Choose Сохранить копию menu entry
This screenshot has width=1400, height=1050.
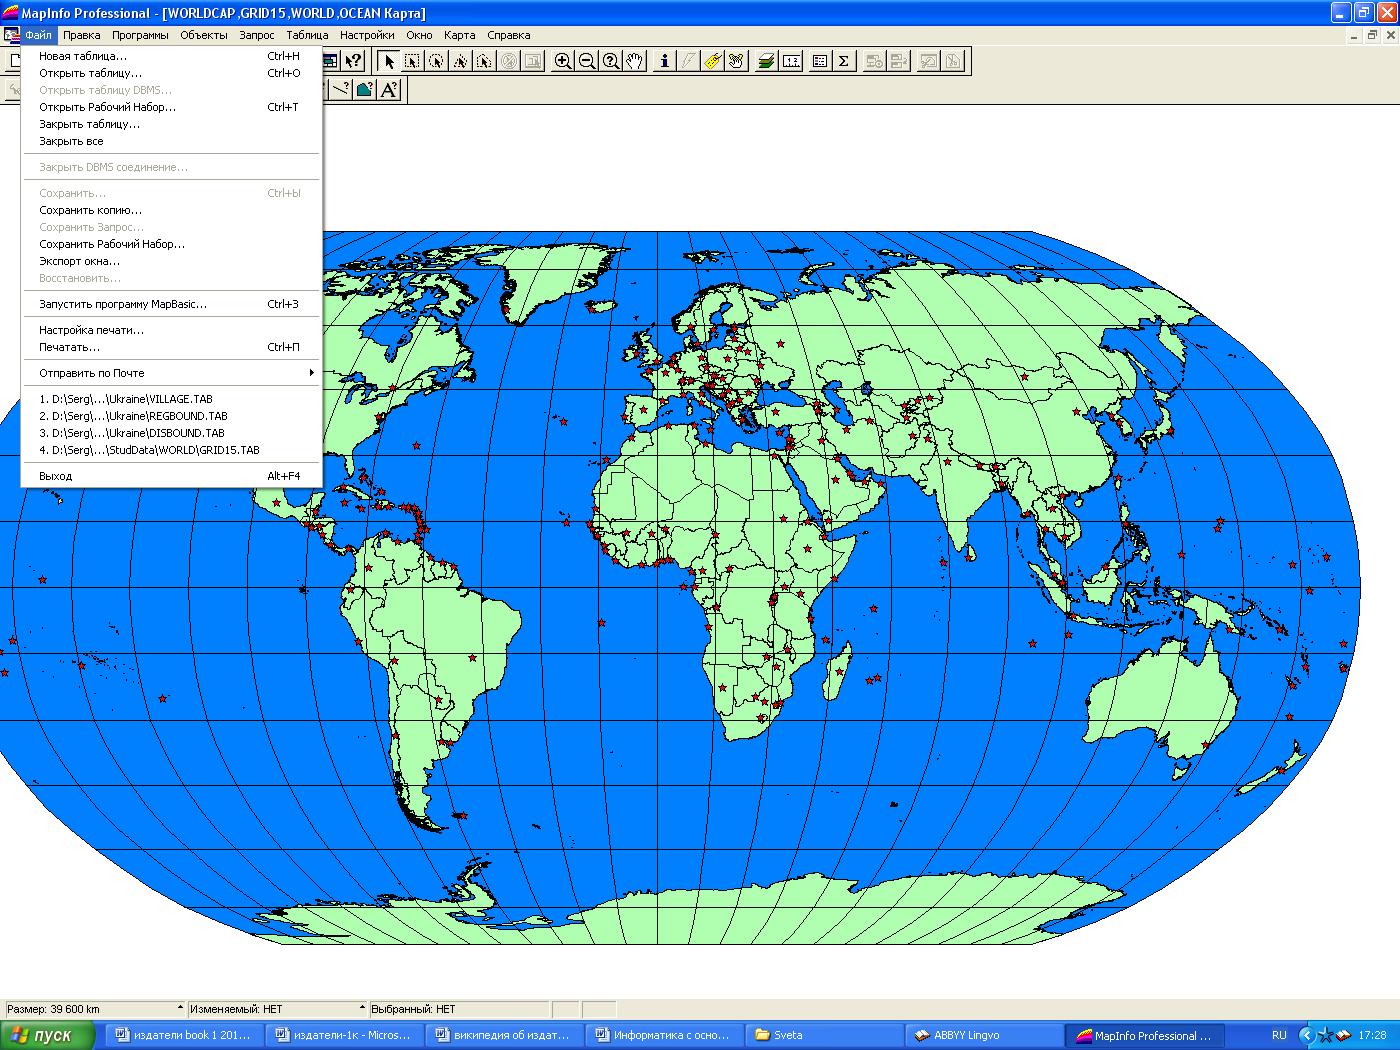pyautogui.click(x=171, y=210)
